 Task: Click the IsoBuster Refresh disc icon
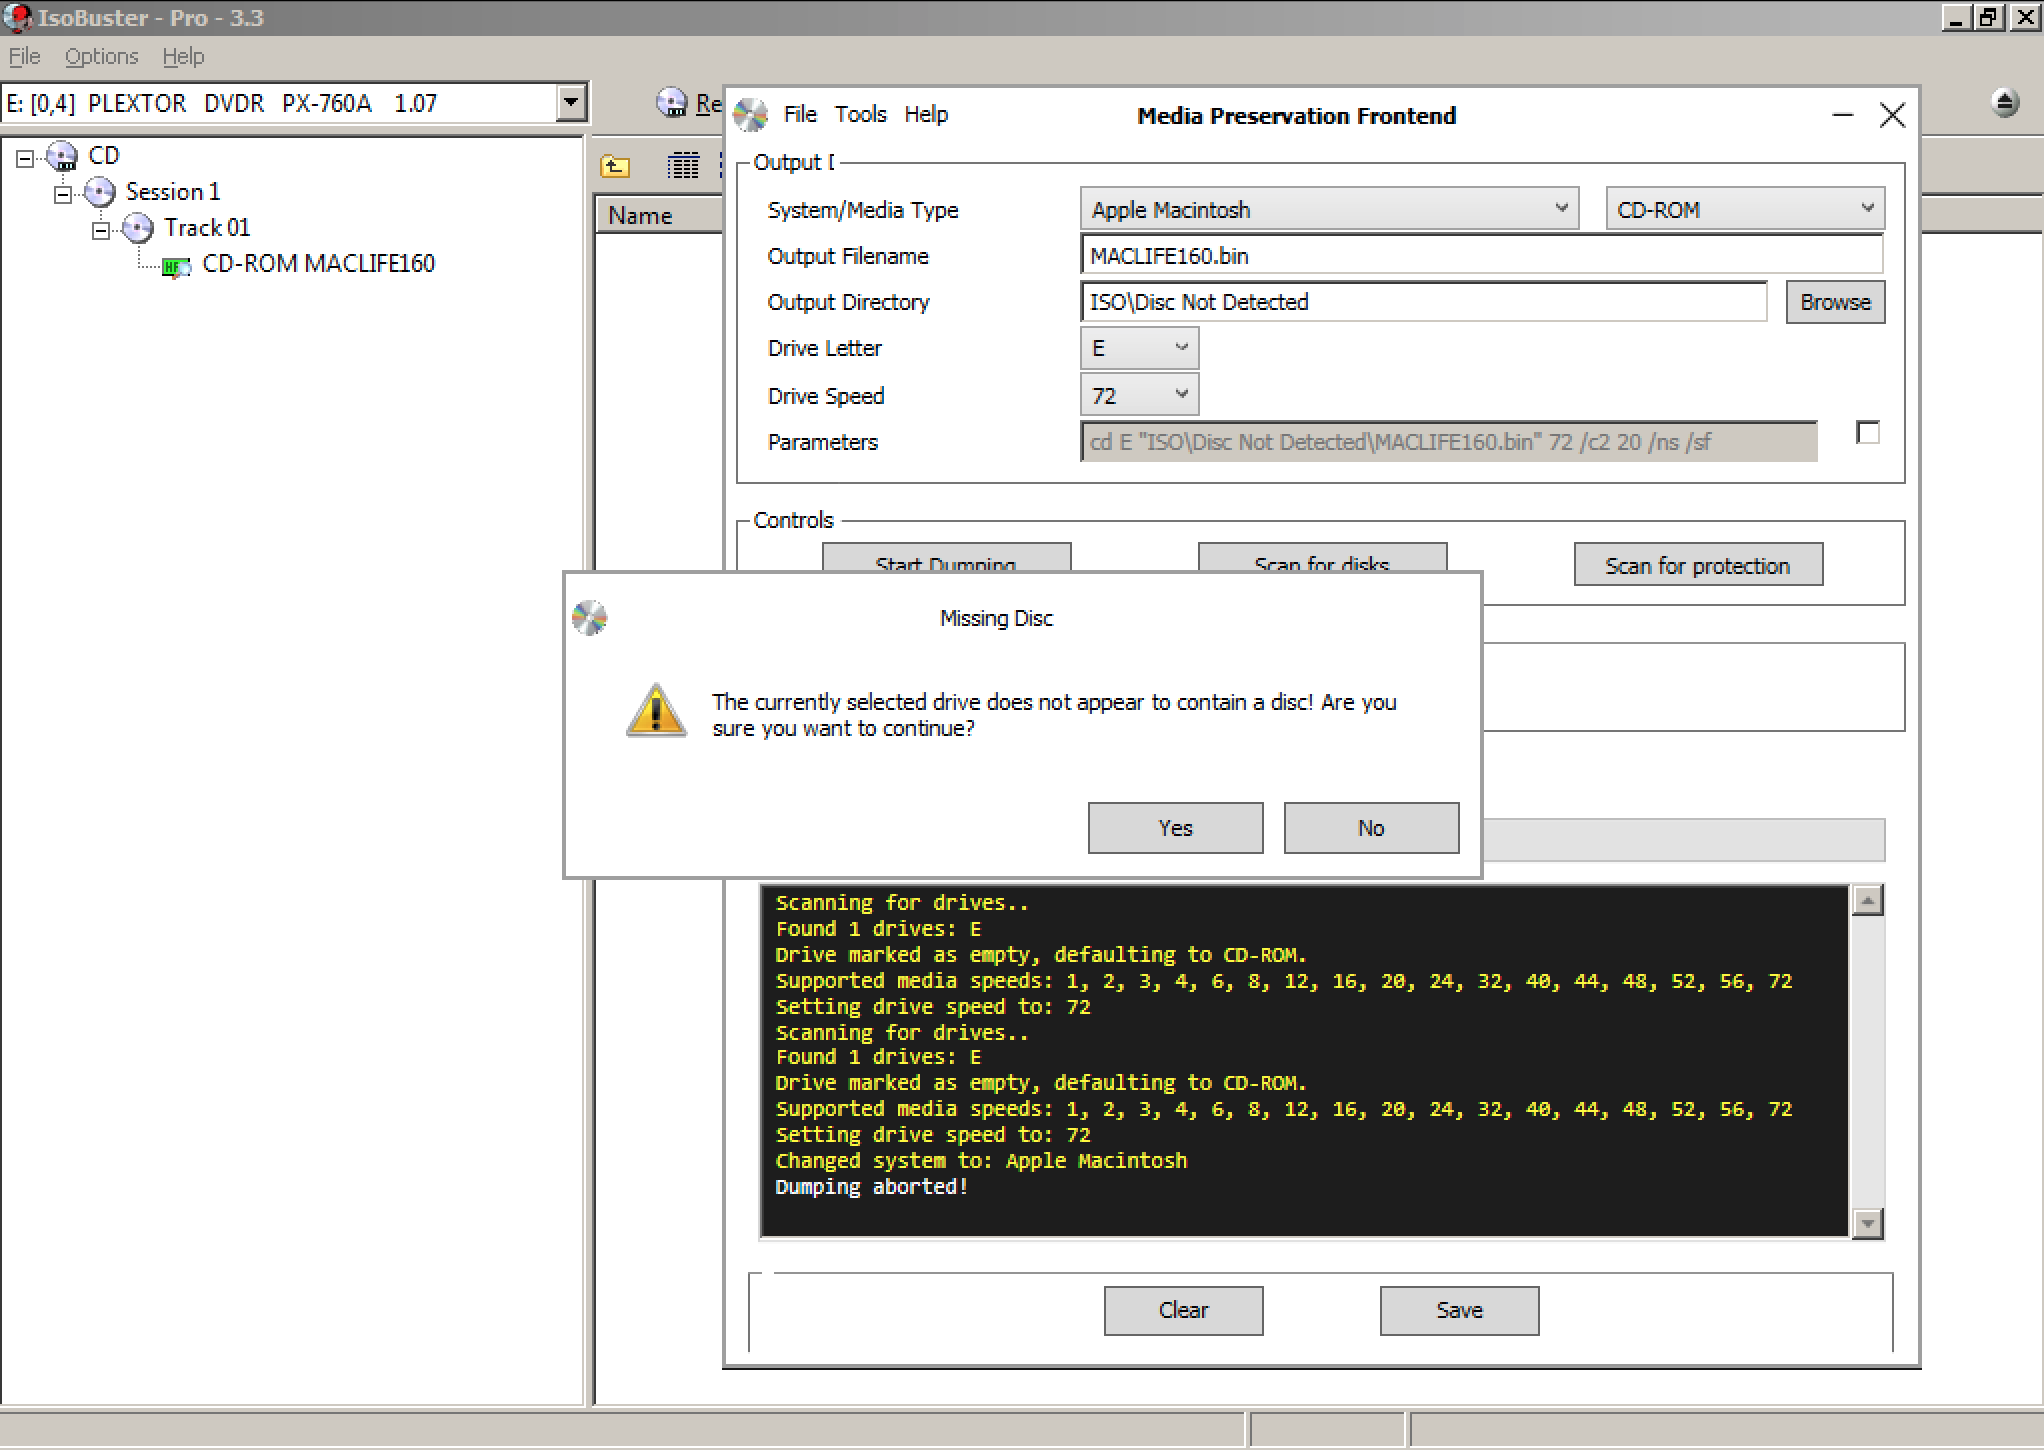click(672, 103)
